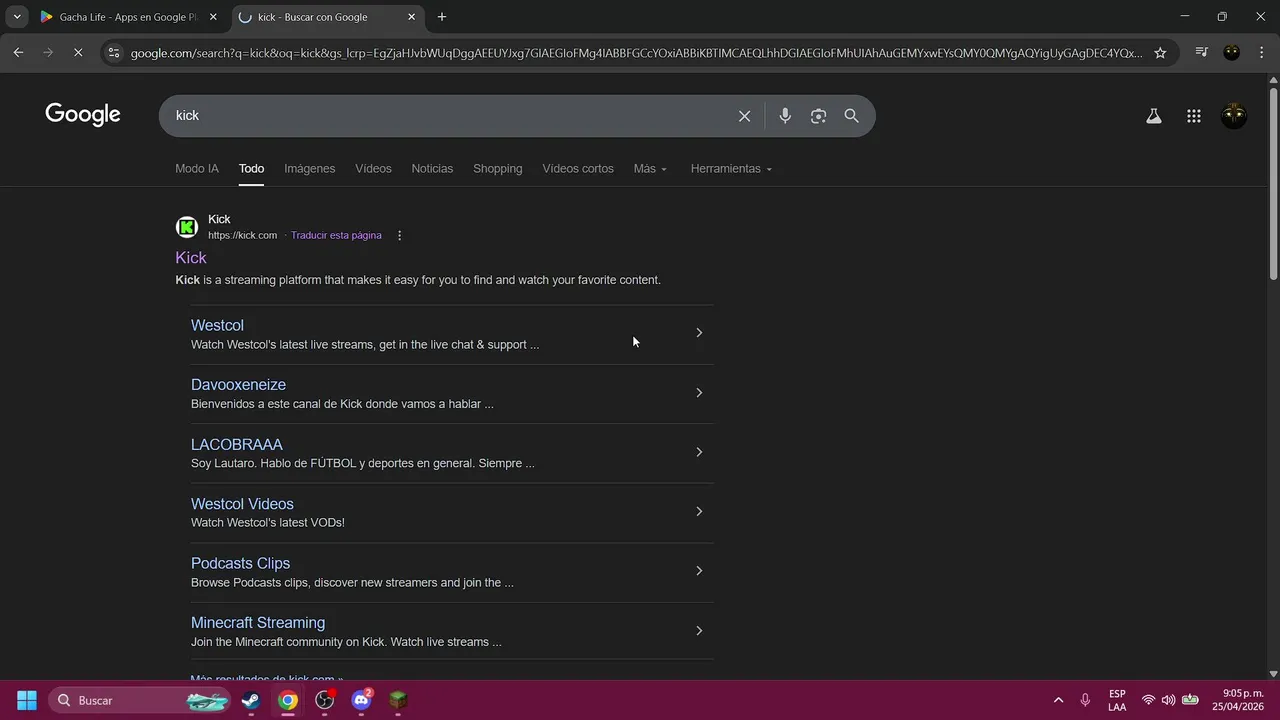Switch to Vídeos cortos tab

coord(578,169)
